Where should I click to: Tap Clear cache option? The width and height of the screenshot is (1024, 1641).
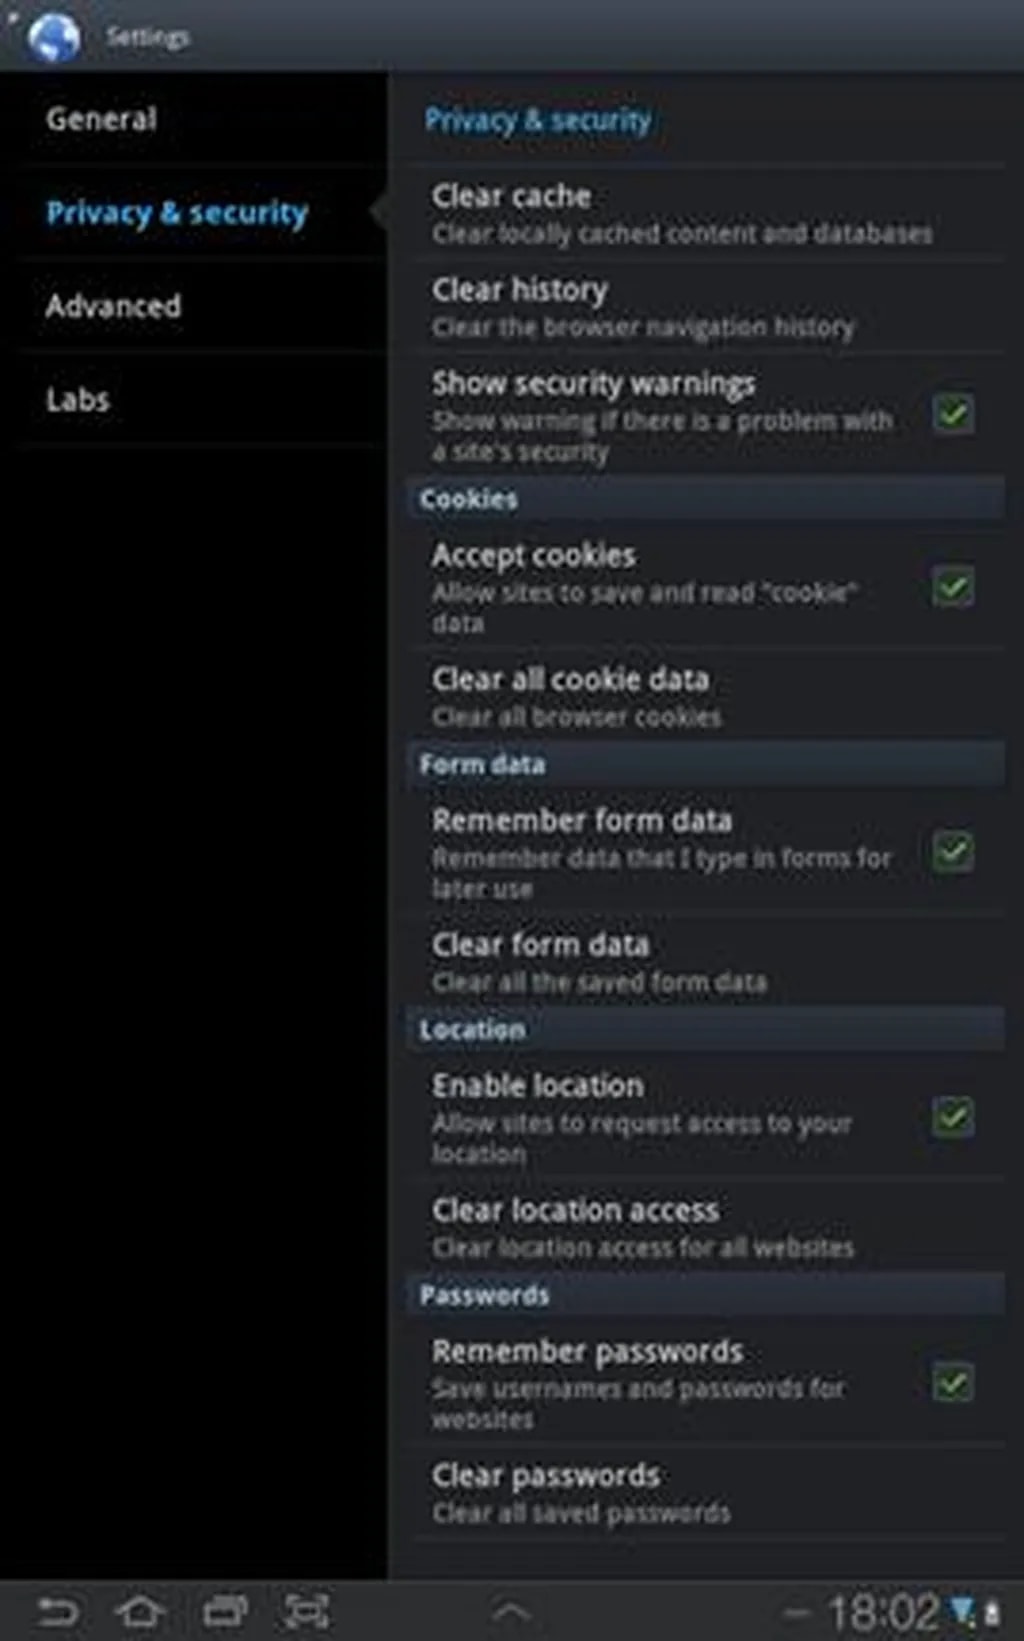[680, 213]
